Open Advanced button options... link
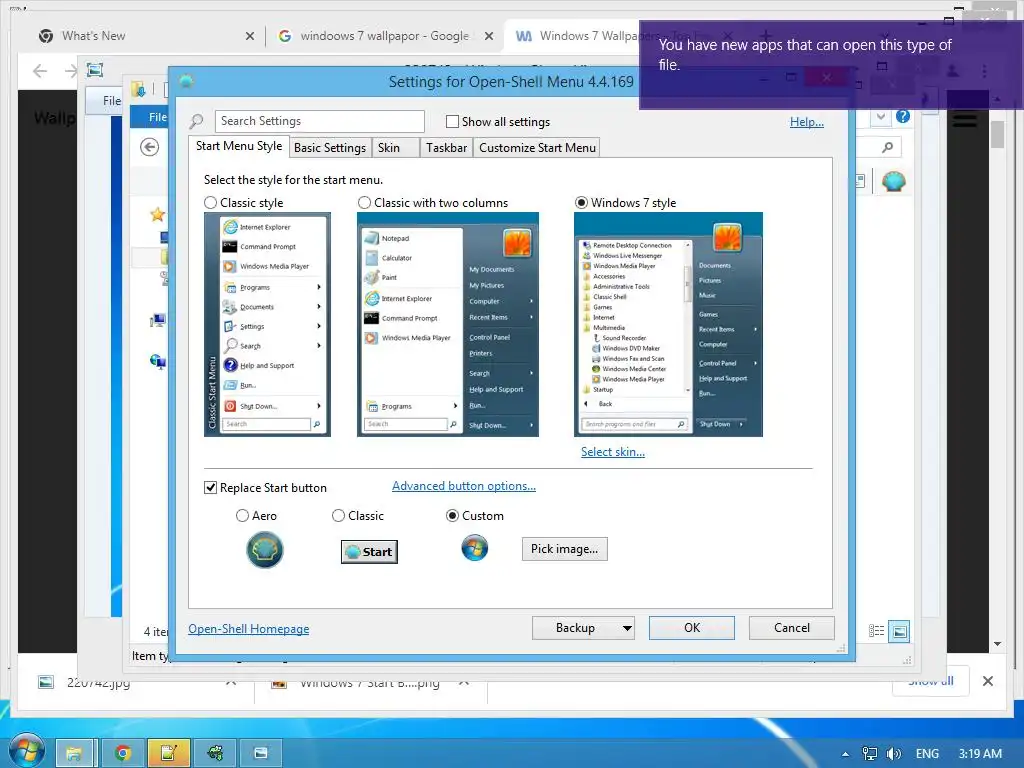This screenshot has width=1024, height=768. [464, 486]
